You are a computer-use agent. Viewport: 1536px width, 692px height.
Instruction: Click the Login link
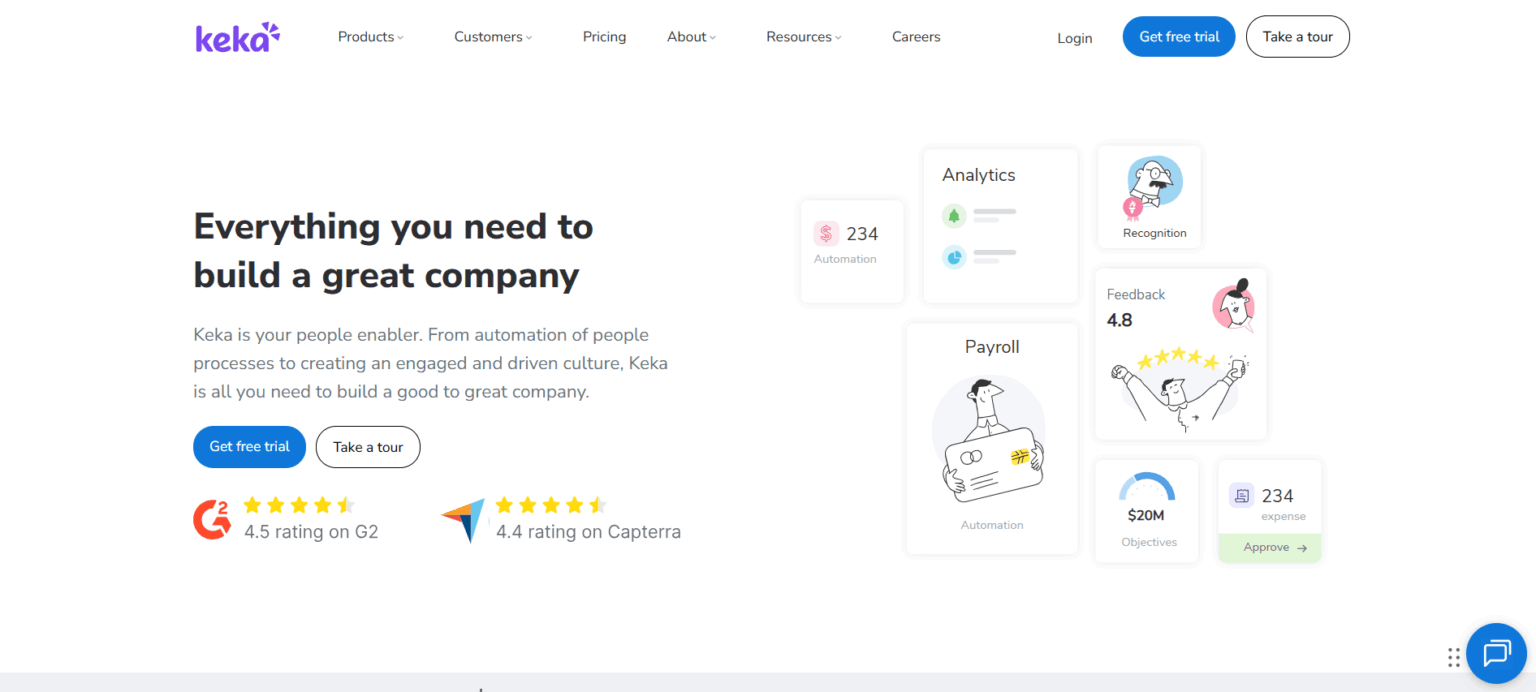coord(1075,38)
